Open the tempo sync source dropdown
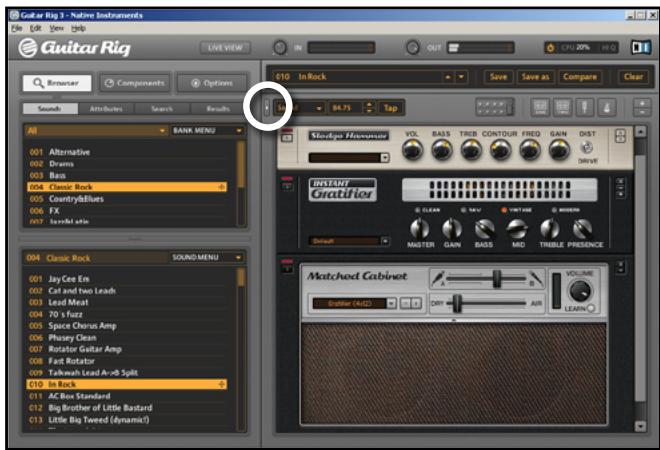The height and width of the screenshot is (450, 660). [299, 108]
